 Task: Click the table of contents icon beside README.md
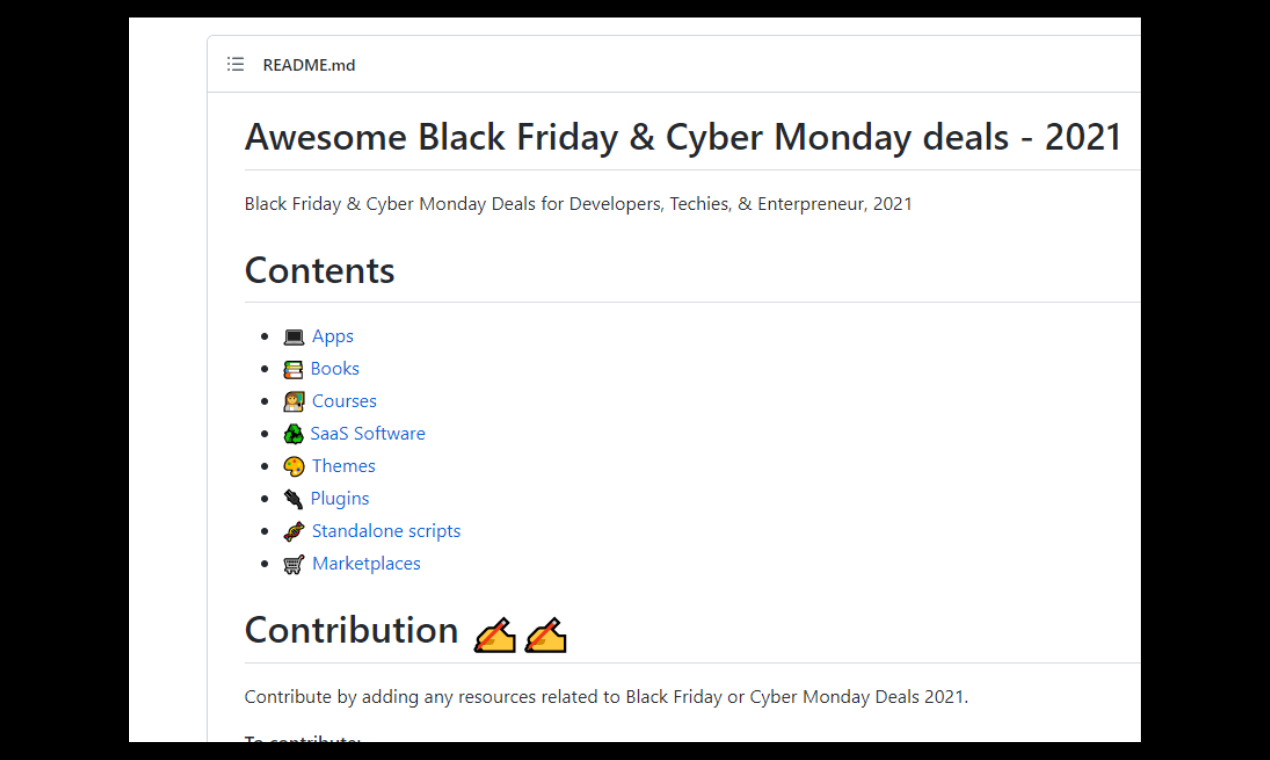(235, 63)
